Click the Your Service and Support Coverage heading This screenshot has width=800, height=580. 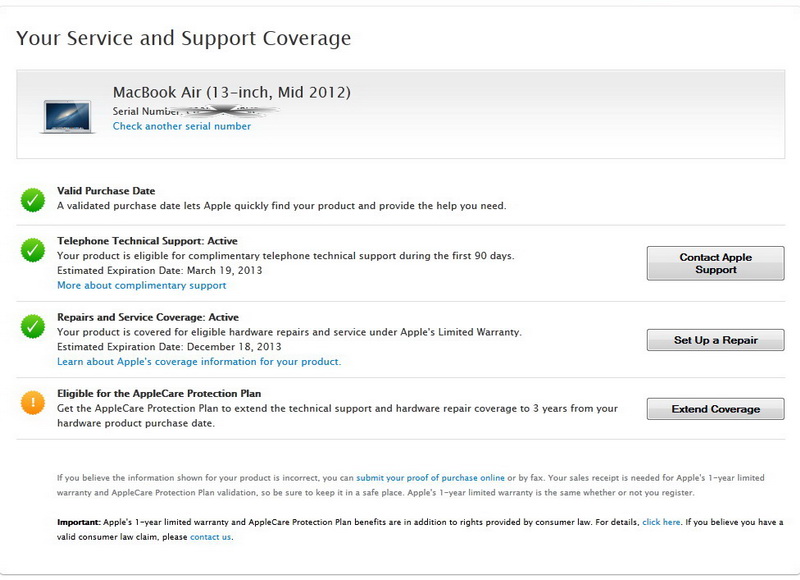coord(183,39)
